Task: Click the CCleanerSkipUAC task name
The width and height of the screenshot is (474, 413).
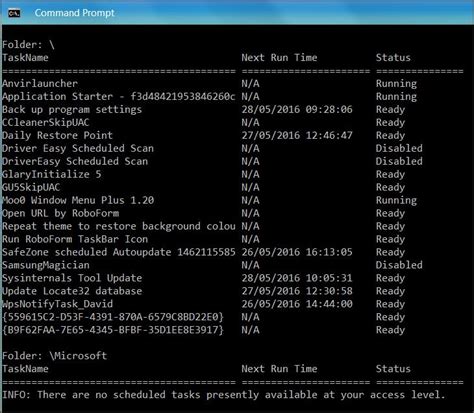Action: tap(46, 122)
